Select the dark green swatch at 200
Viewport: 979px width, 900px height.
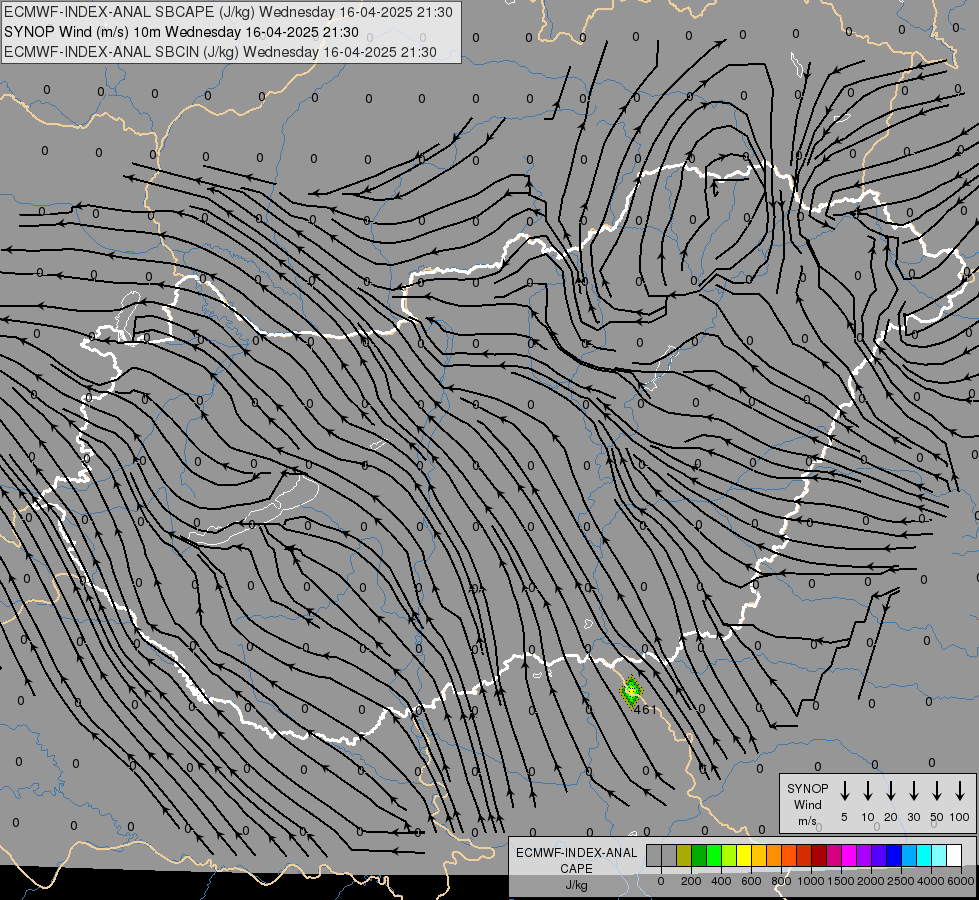point(699,856)
